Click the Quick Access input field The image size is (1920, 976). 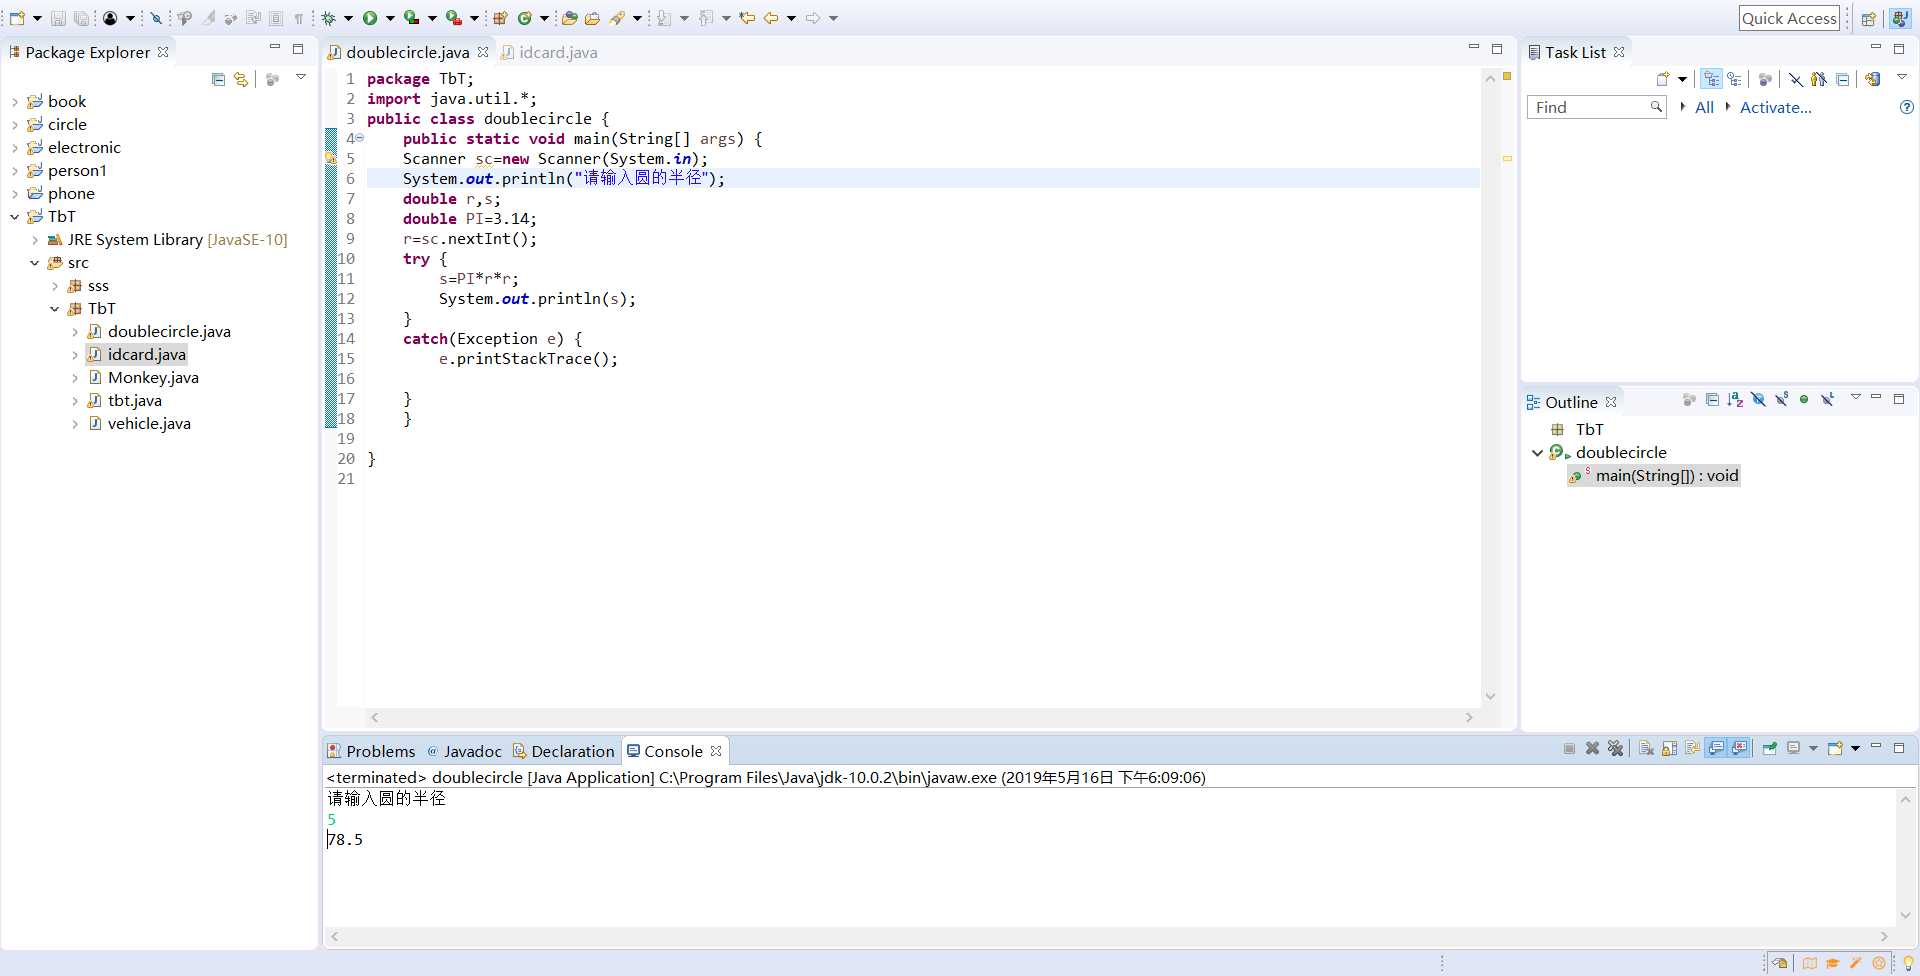pyautogui.click(x=1789, y=18)
